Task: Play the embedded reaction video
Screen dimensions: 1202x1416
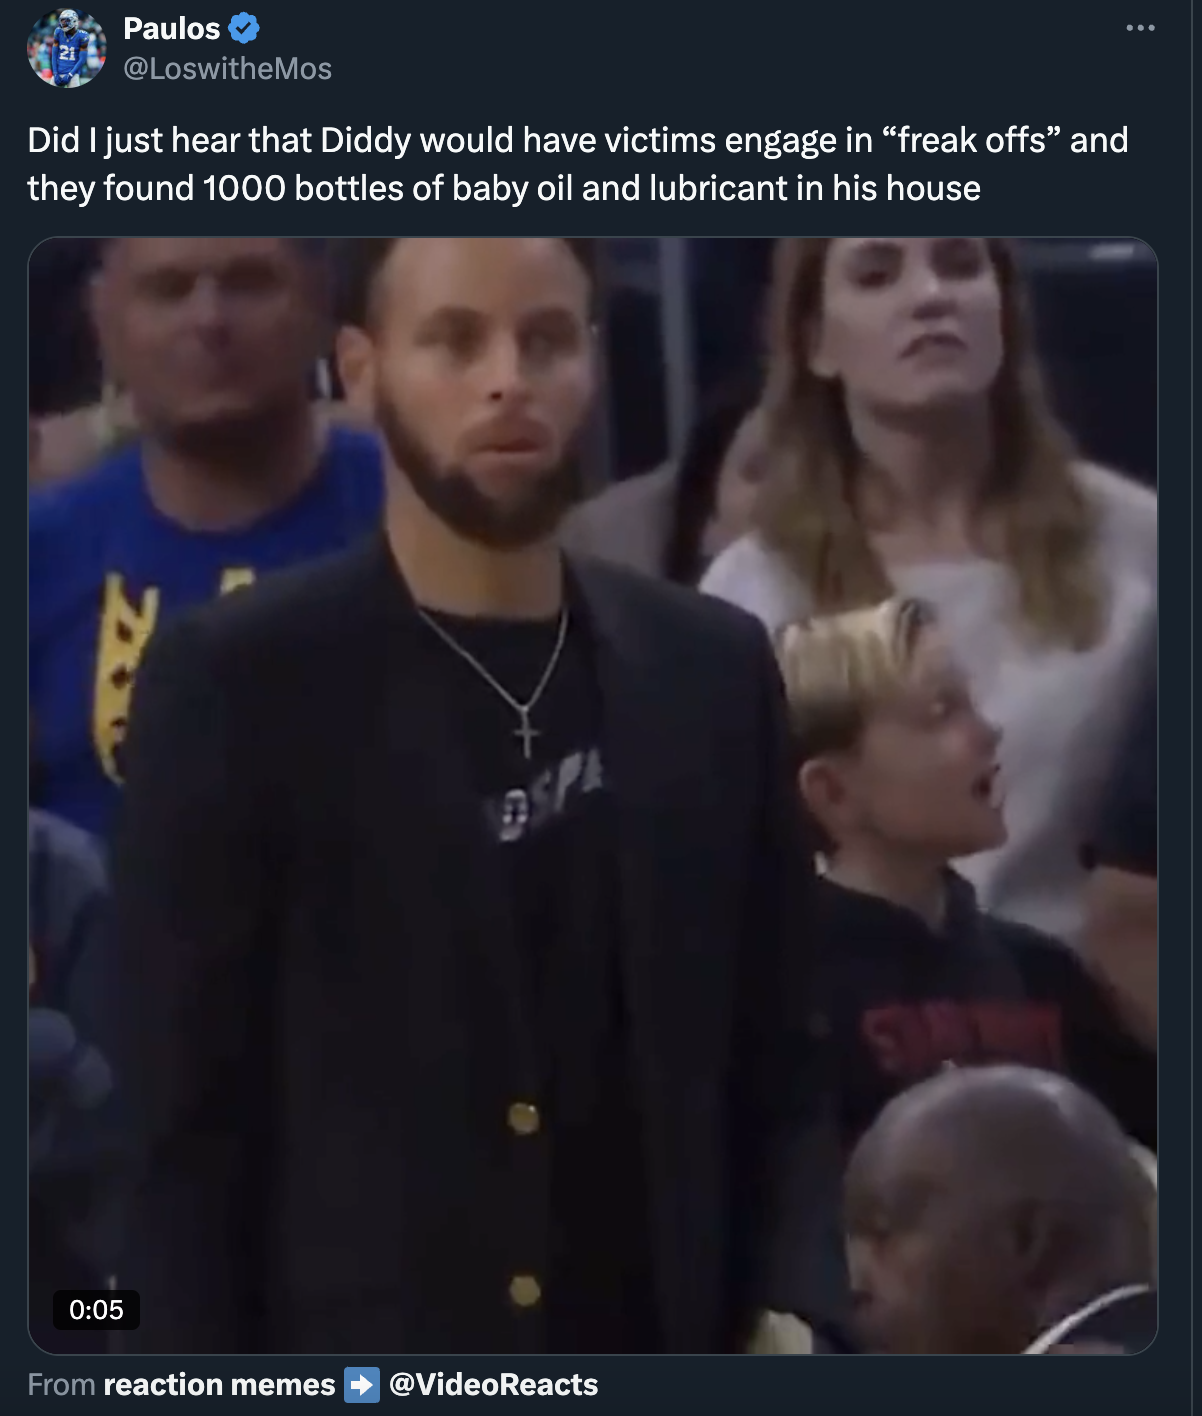Action: [593, 796]
